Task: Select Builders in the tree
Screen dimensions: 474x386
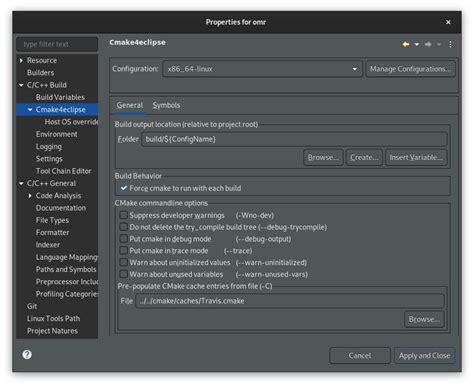Action: coord(40,73)
